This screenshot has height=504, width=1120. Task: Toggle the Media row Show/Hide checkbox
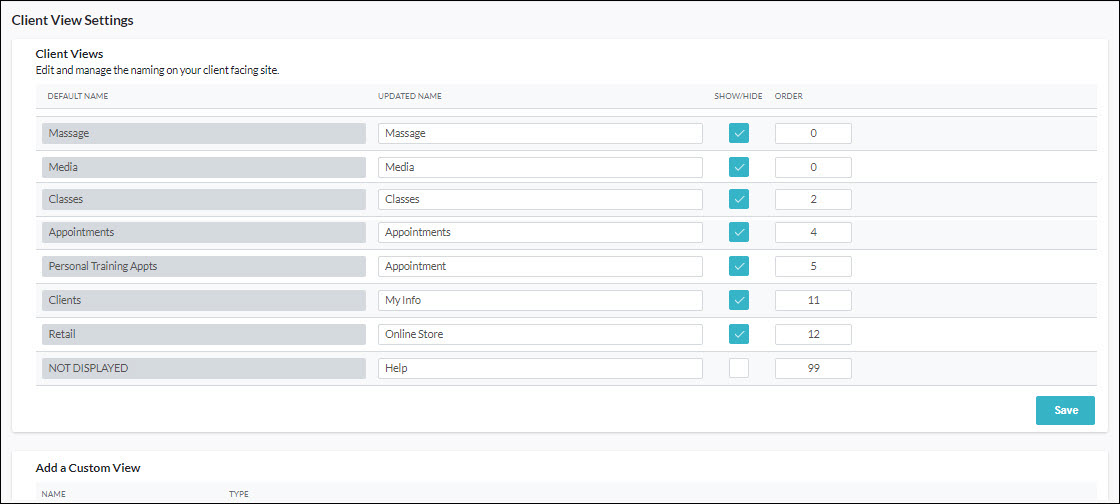[x=739, y=167]
